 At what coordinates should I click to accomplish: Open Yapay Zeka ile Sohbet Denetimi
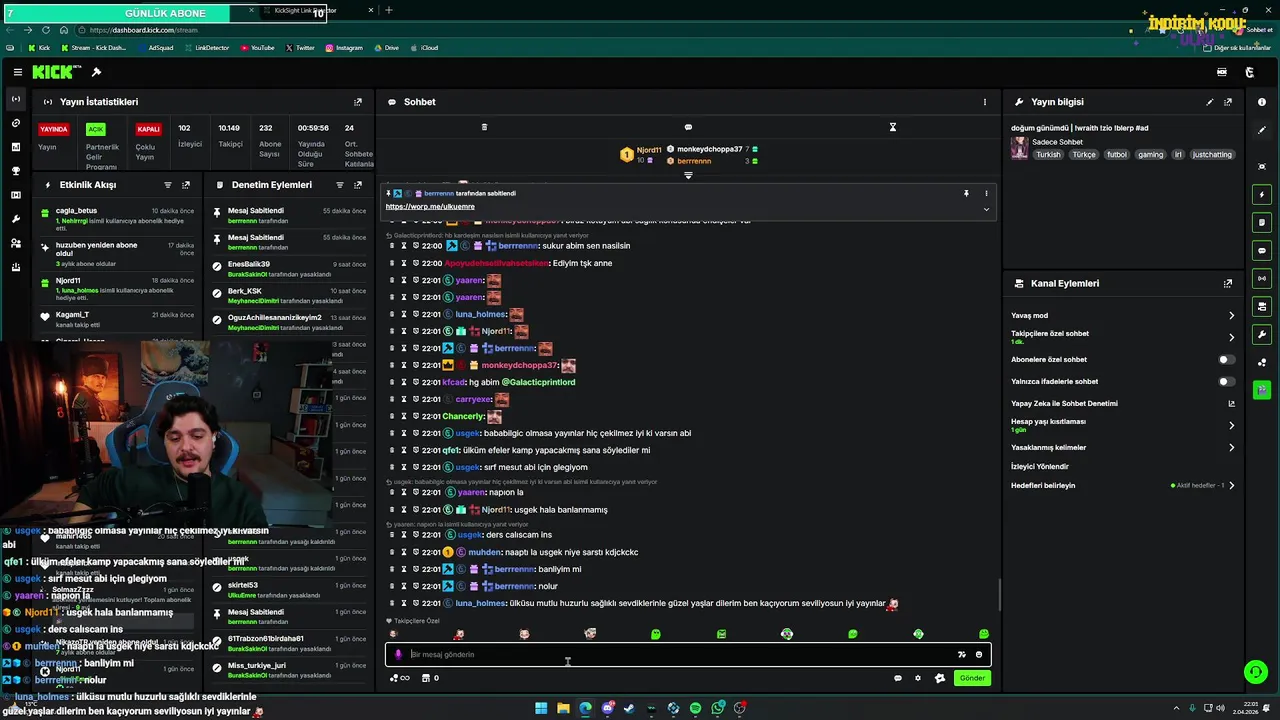[1121, 404]
